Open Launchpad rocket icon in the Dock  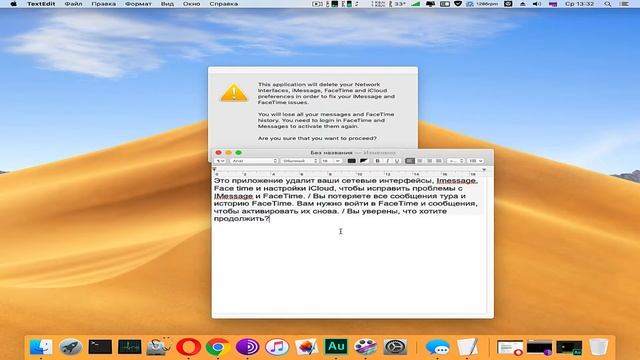(x=71, y=347)
